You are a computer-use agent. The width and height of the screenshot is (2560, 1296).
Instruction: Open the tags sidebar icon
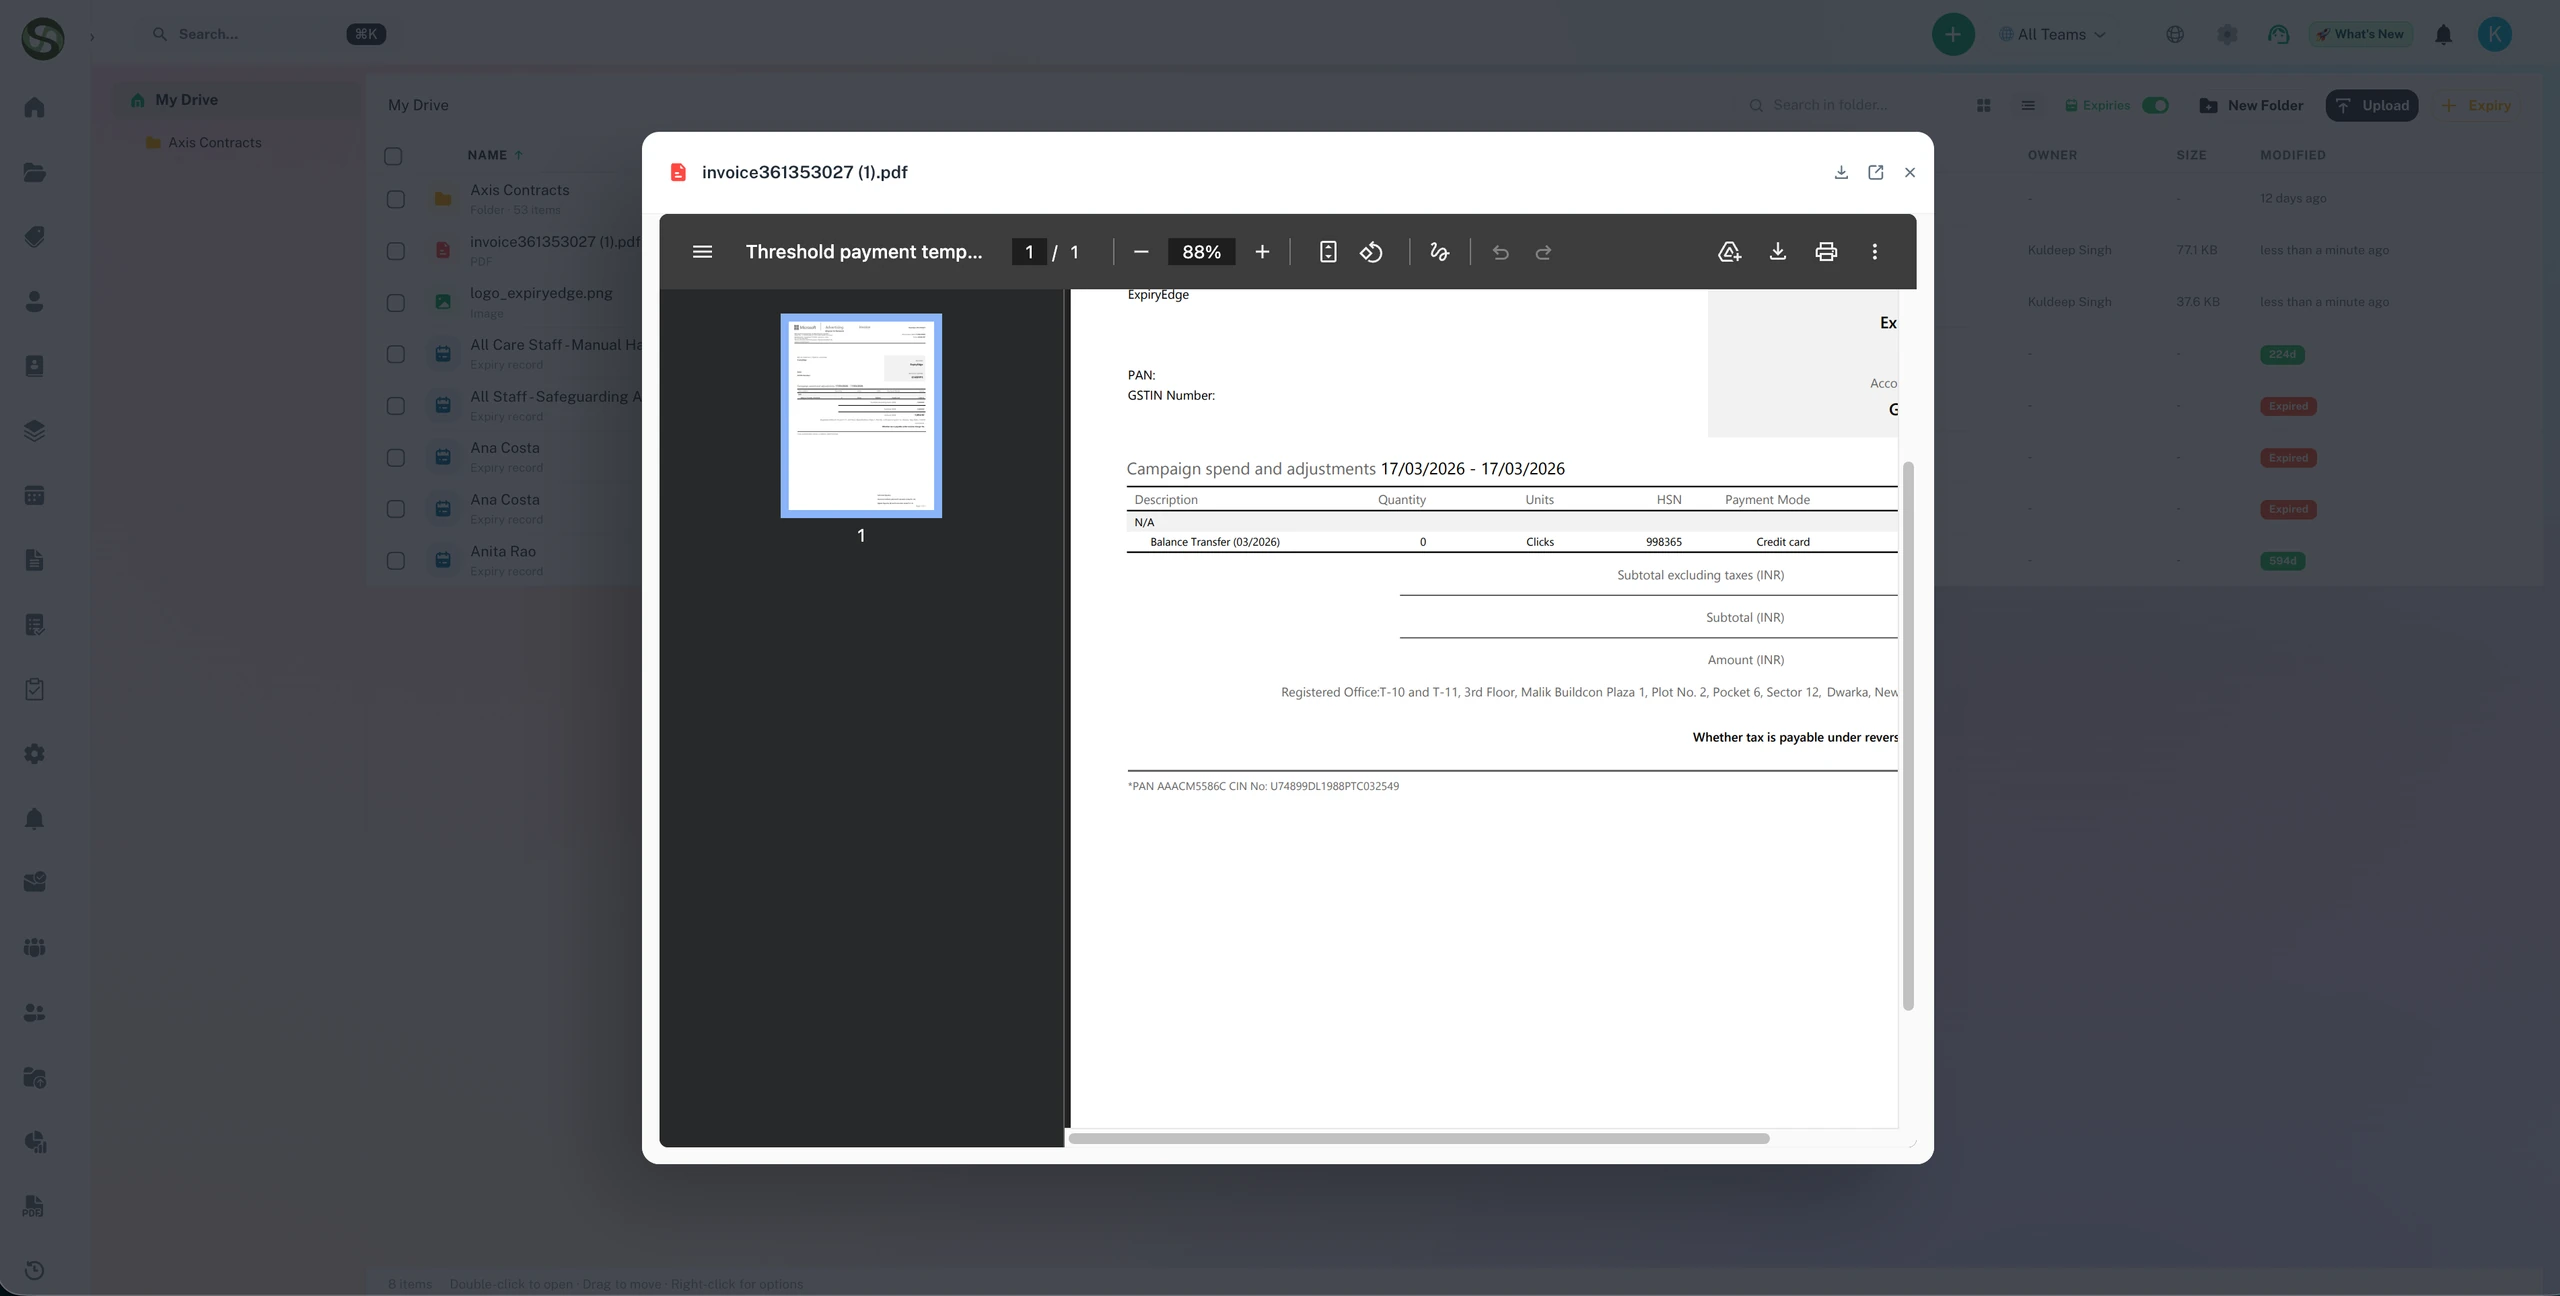tap(34, 237)
